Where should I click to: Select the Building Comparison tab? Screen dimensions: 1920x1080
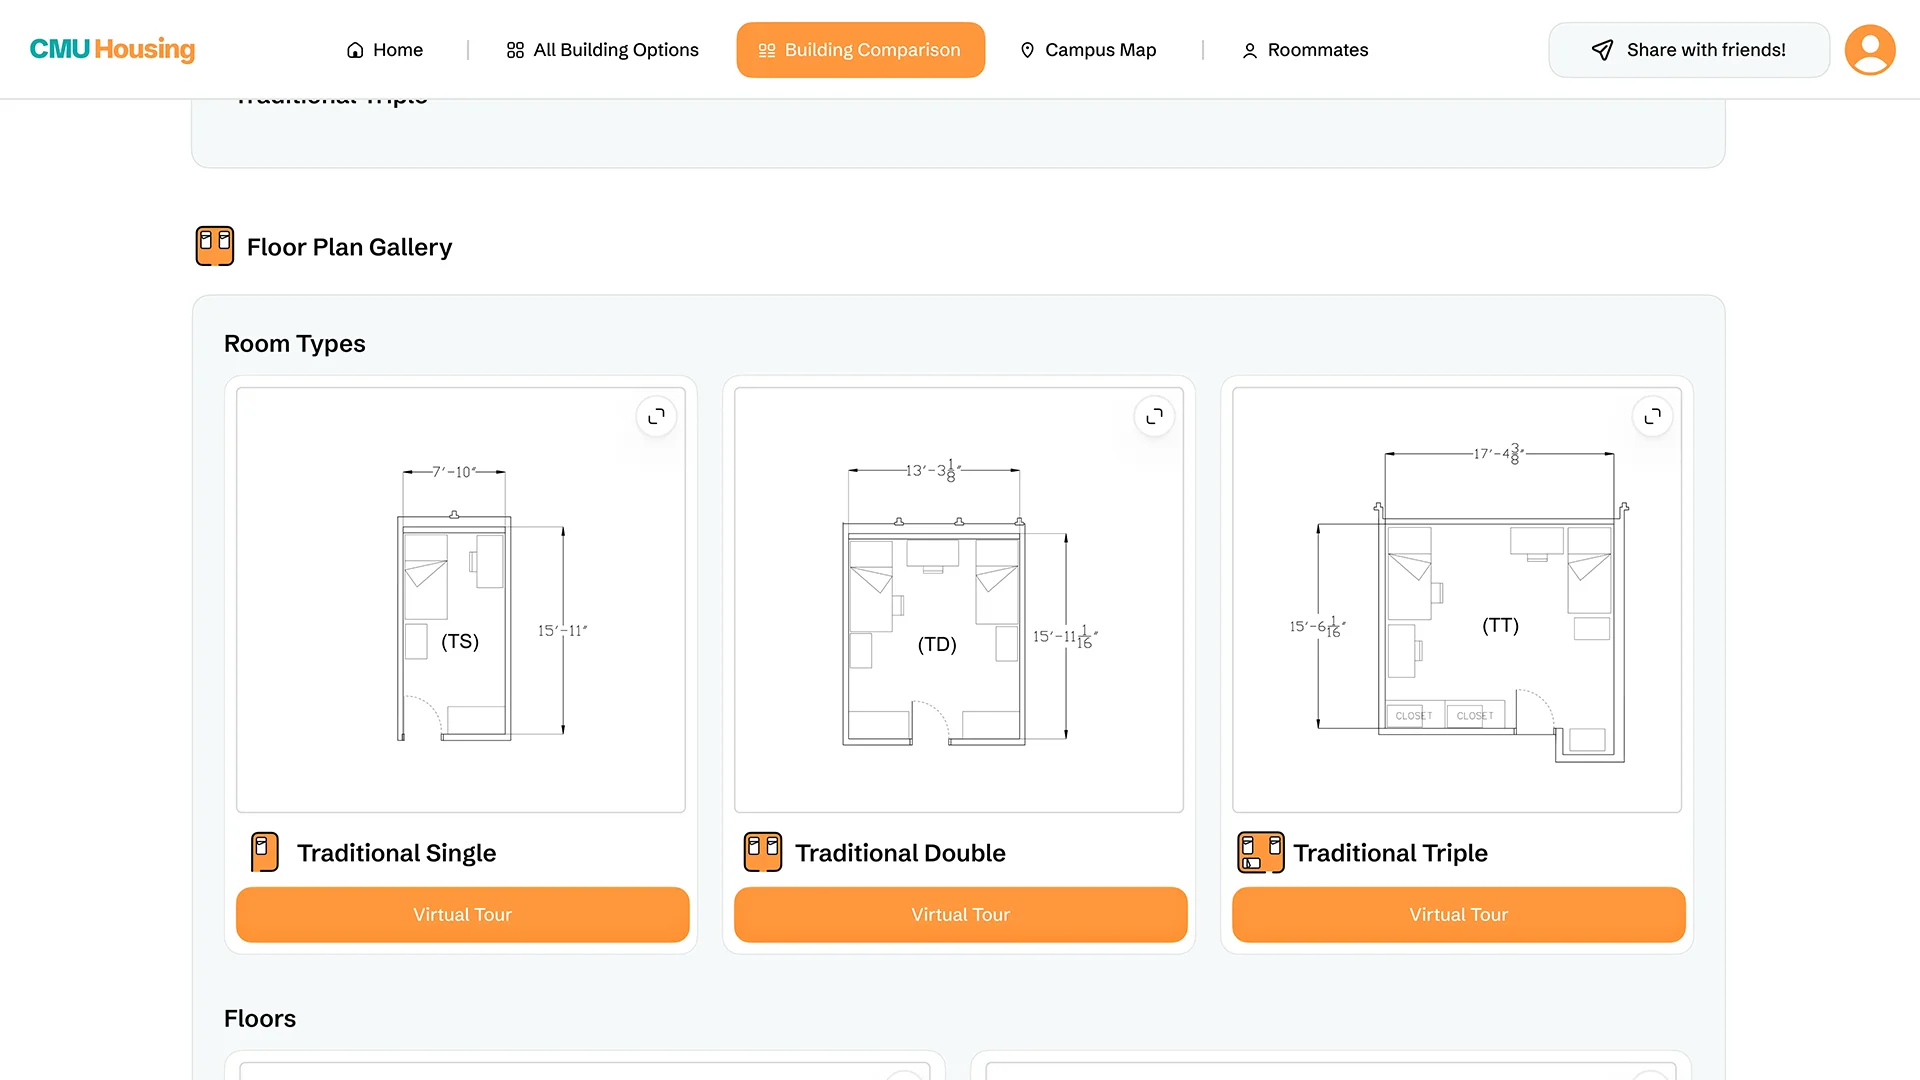click(x=860, y=50)
